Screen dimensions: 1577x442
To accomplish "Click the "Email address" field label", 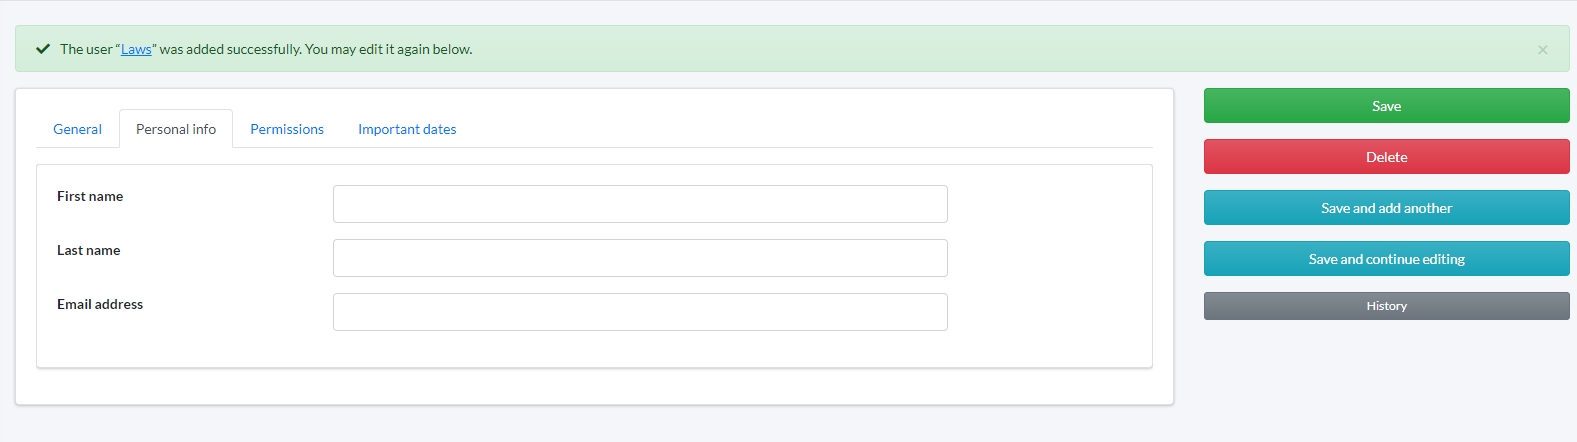I will [x=100, y=304].
